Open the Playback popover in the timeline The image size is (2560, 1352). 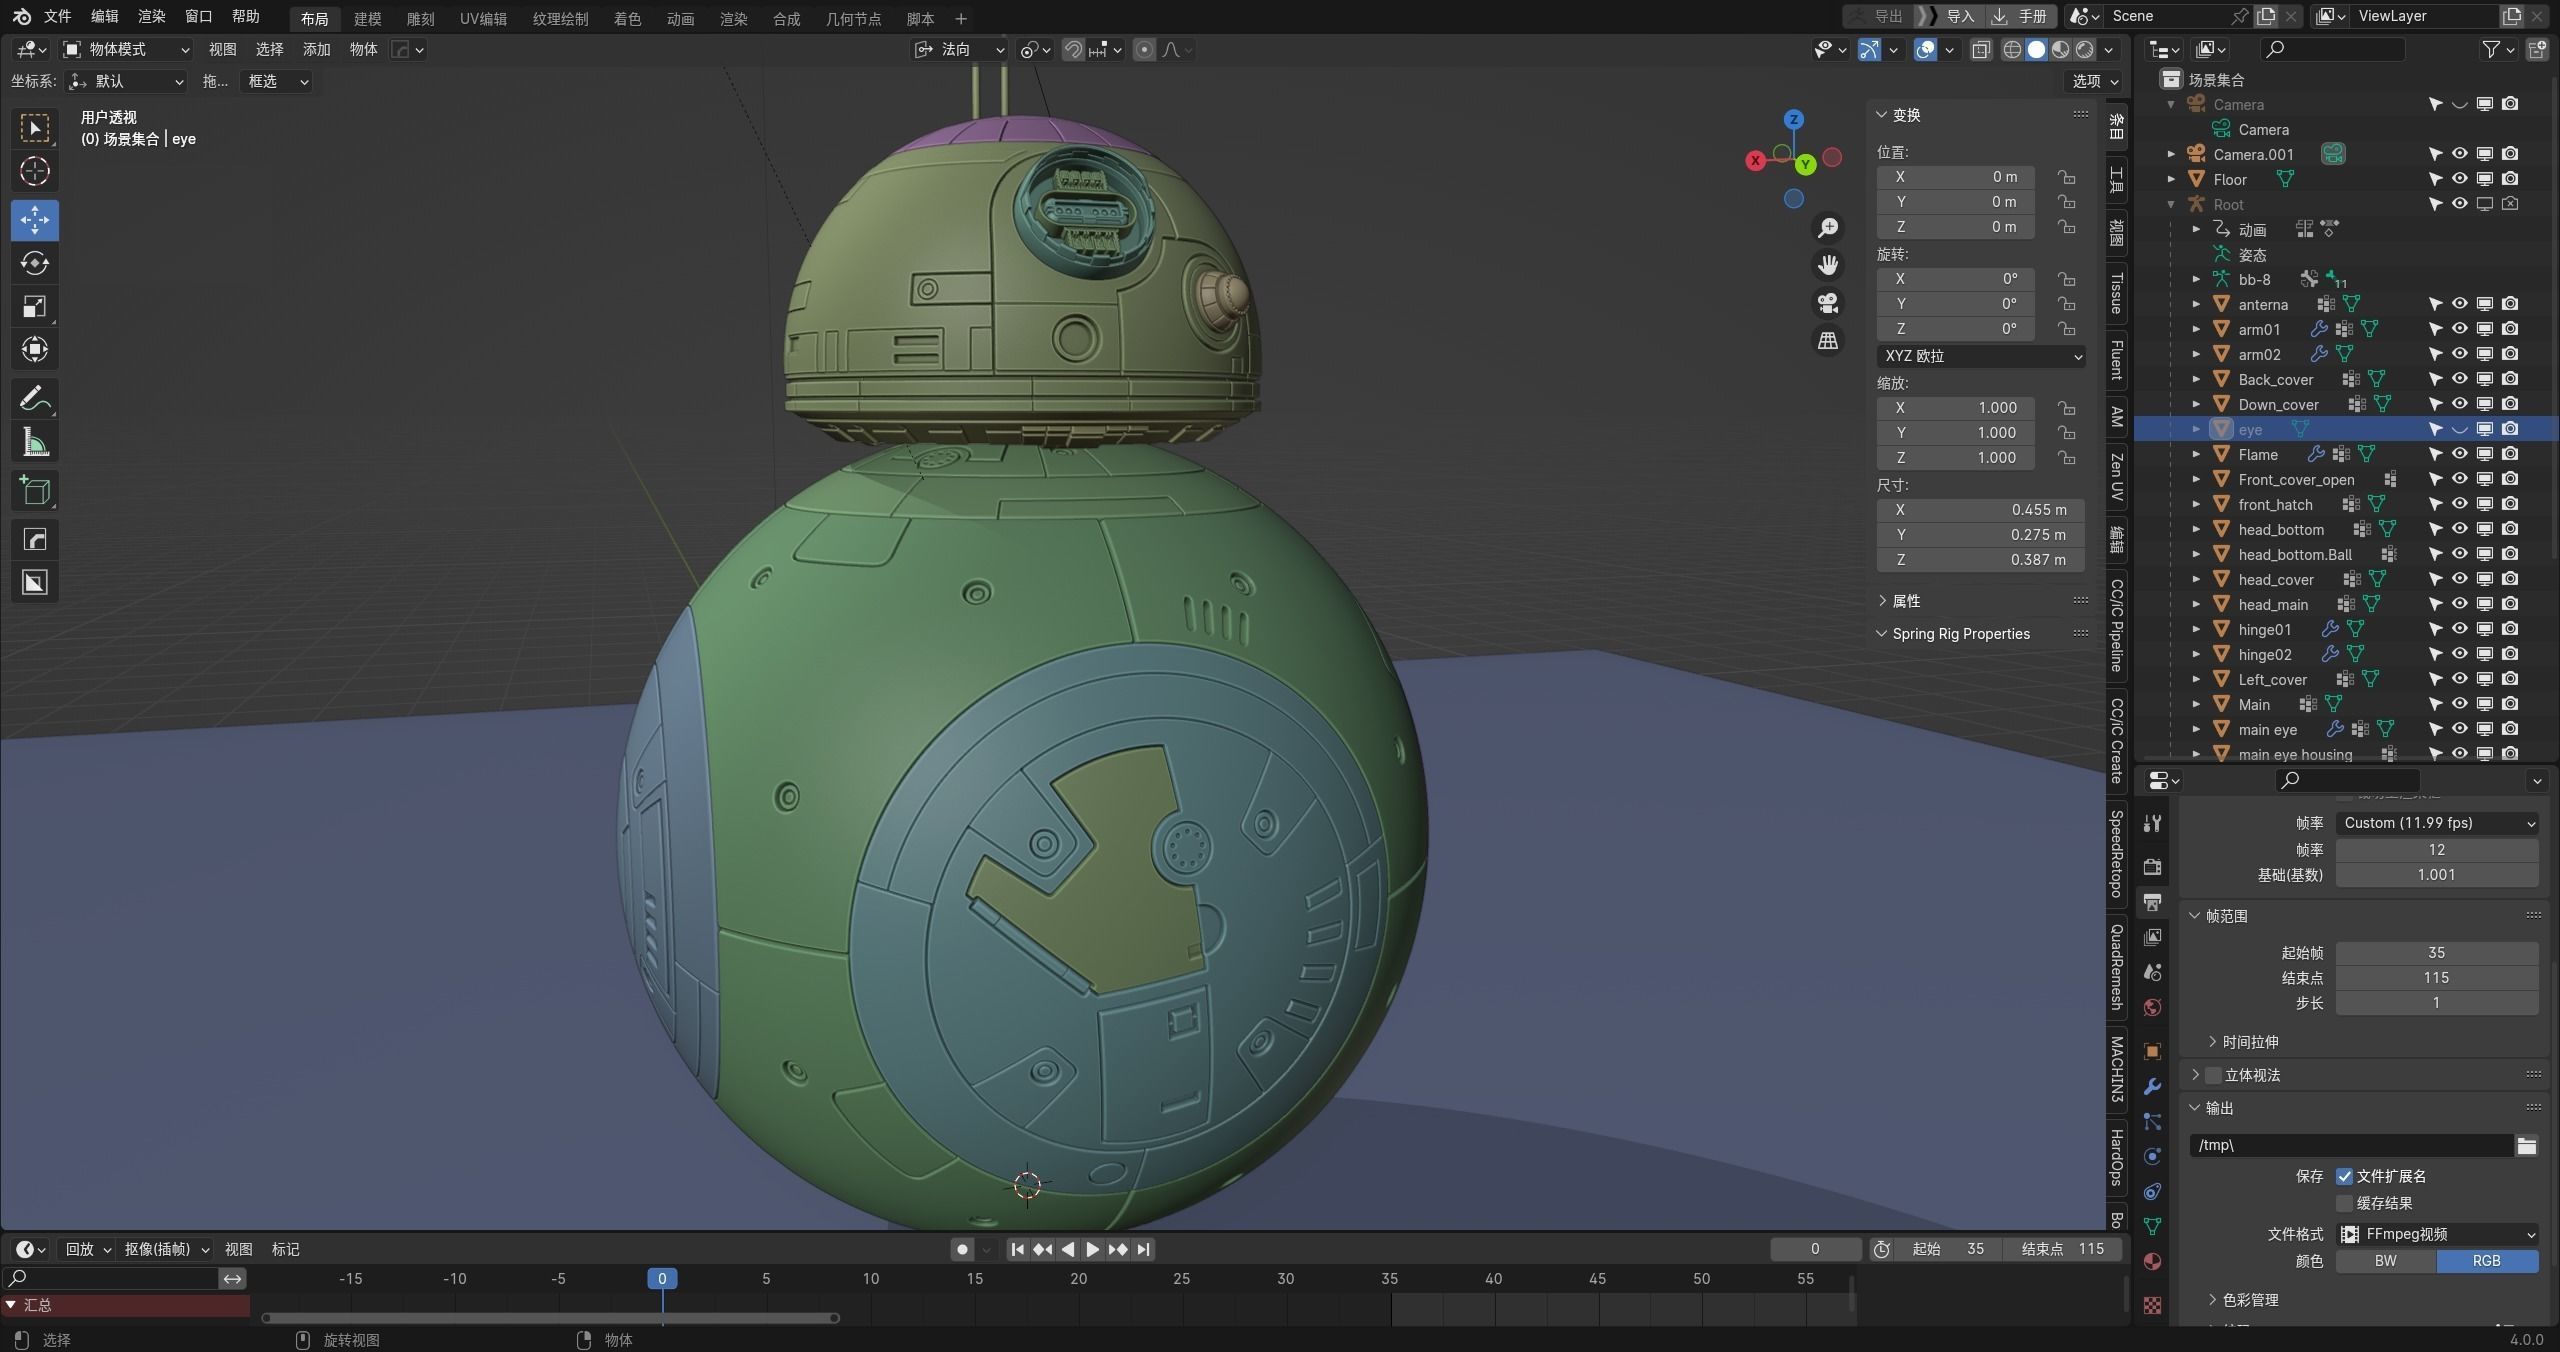[88, 1249]
